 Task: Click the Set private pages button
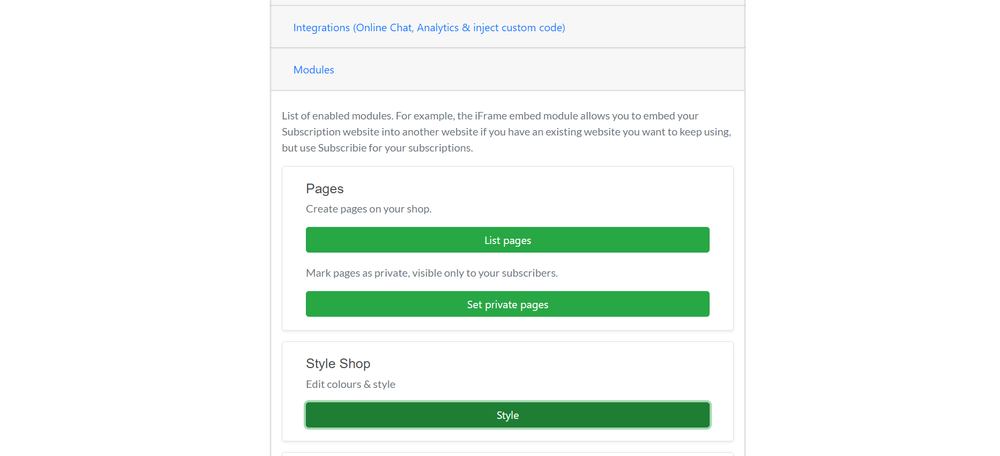click(508, 304)
